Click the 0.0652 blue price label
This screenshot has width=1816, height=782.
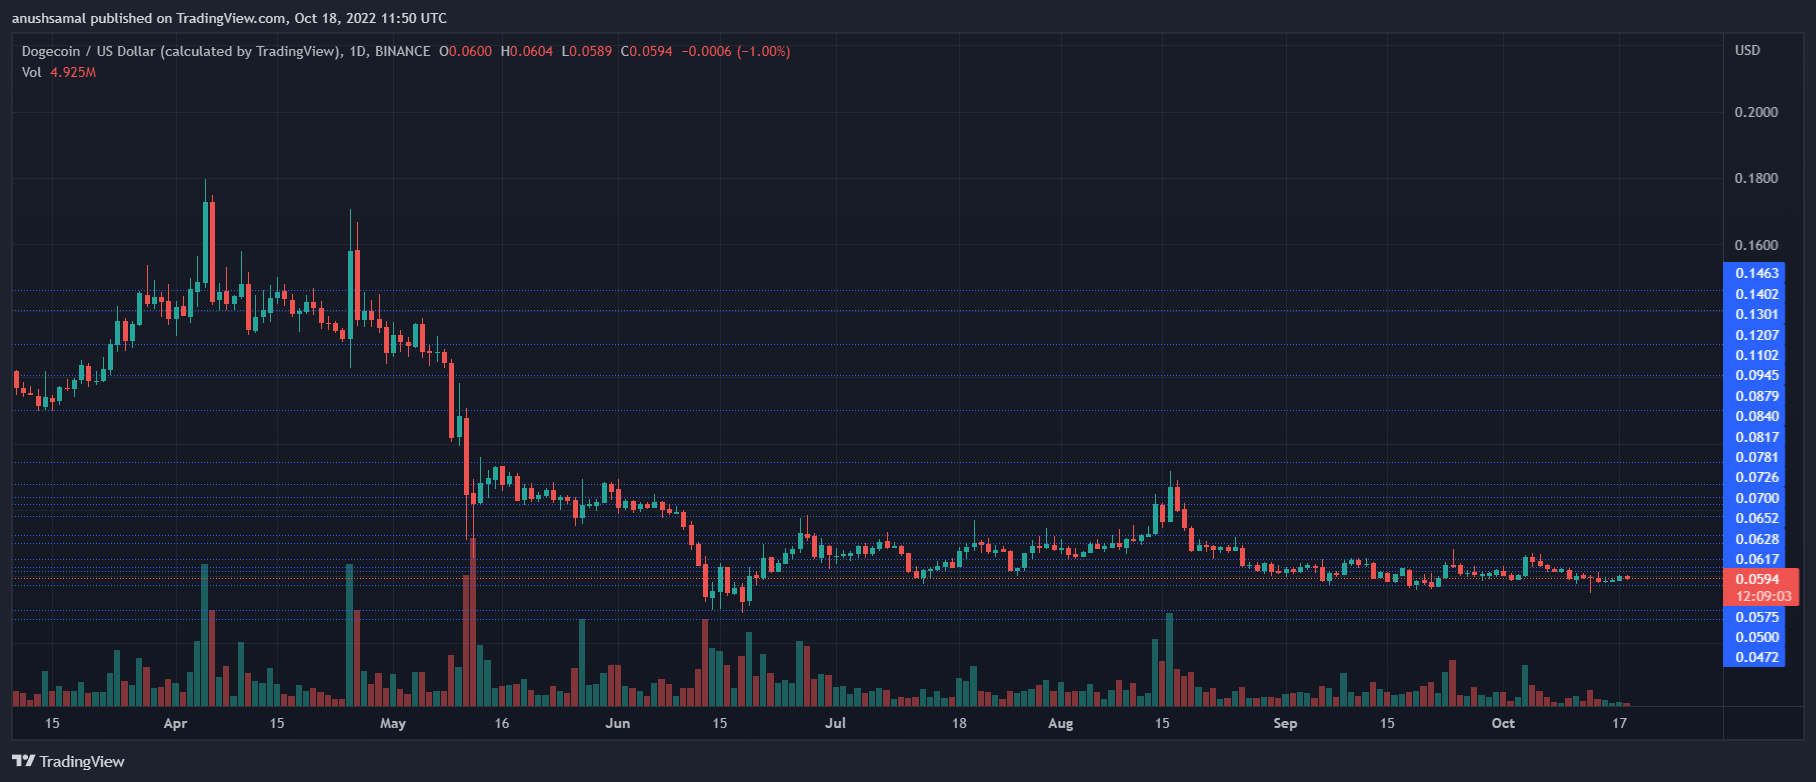[1757, 518]
